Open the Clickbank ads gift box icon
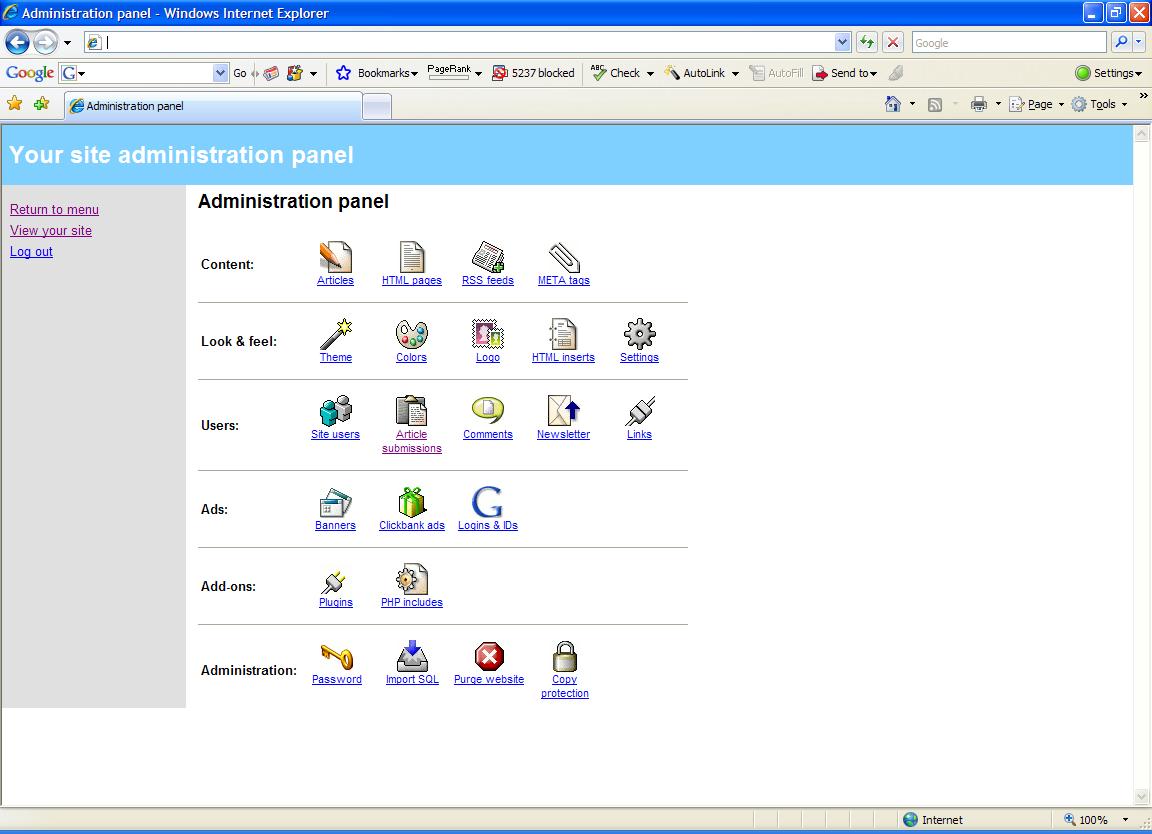The height and width of the screenshot is (834, 1152). (x=411, y=503)
